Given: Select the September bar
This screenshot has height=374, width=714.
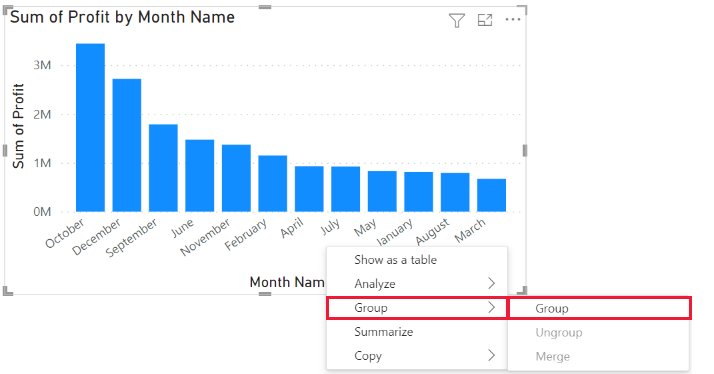Looking at the screenshot, I should (163, 168).
